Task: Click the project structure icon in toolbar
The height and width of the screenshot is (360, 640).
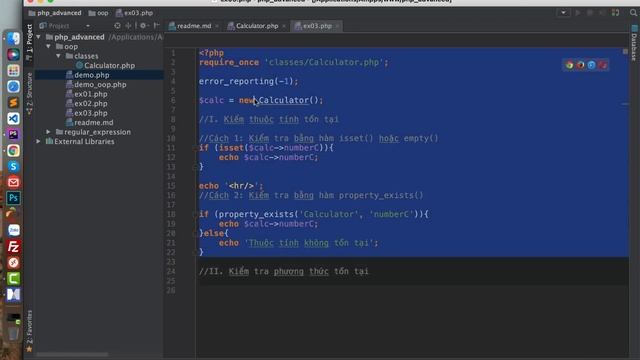Action: (x=615, y=13)
